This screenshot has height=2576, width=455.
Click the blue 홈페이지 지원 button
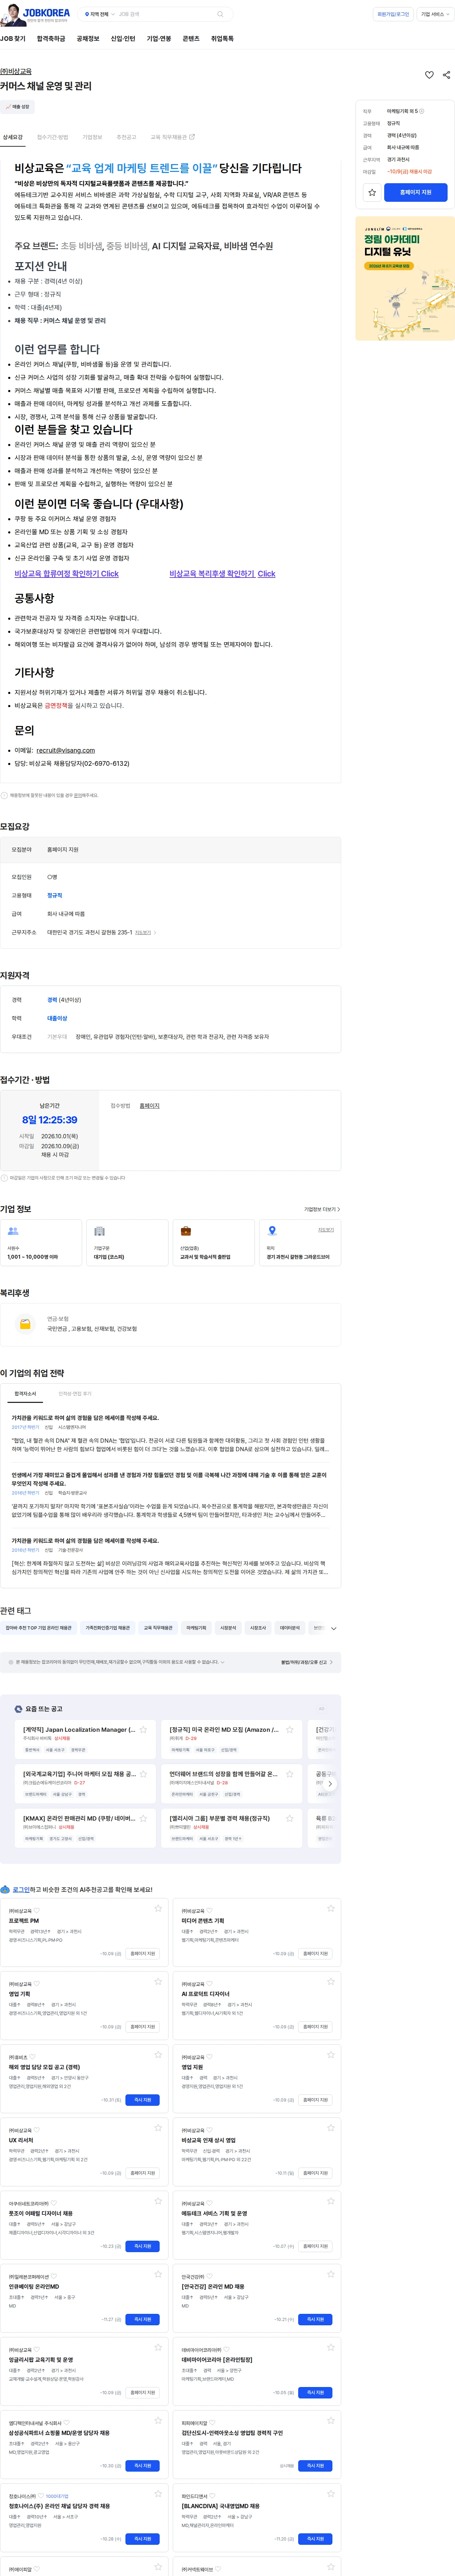(x=416, y=192)
